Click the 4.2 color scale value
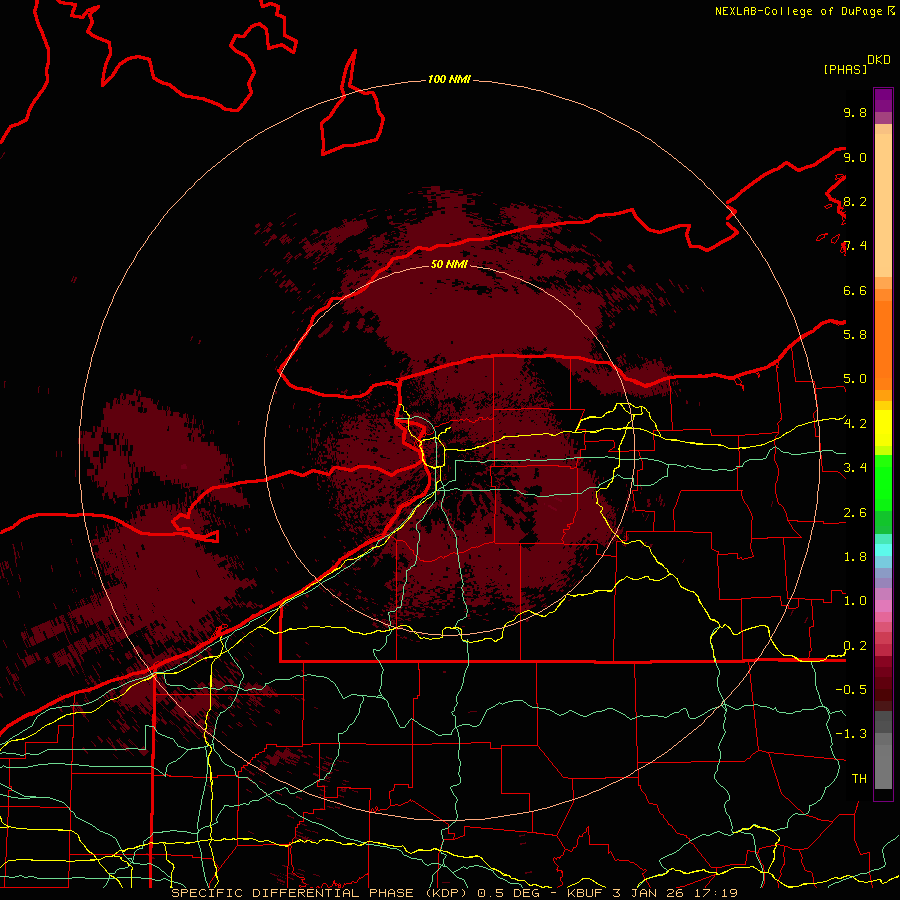 (x=855, y=424)
